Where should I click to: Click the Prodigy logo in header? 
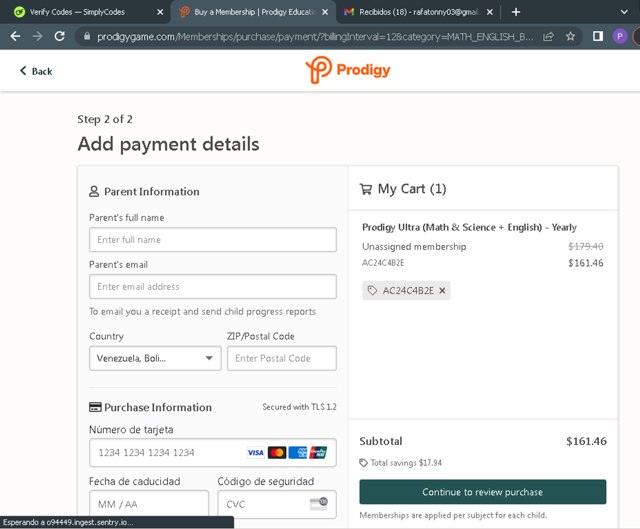(347, 70)
